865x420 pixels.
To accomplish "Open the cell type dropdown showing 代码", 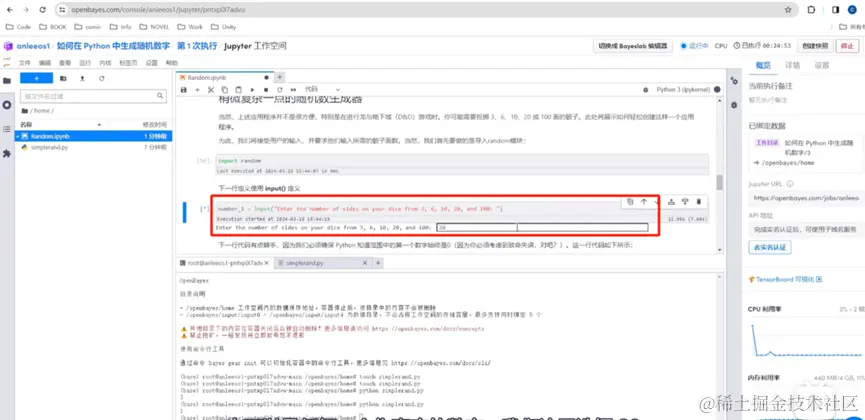I will [323, 89].
